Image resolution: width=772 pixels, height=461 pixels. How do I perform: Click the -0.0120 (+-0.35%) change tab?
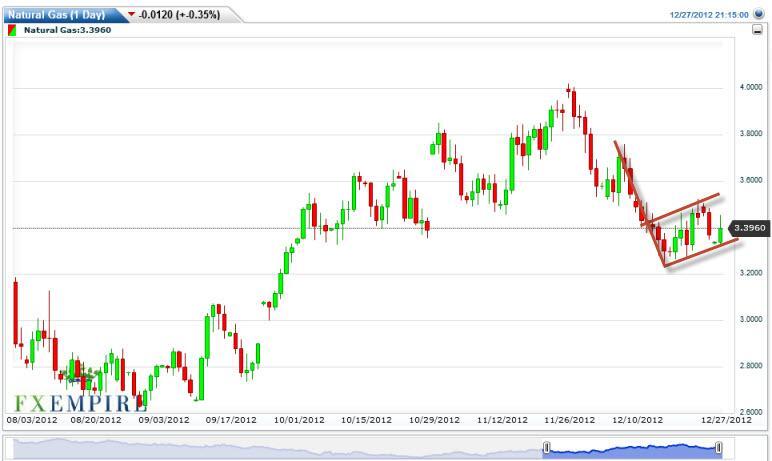(178, 15)
